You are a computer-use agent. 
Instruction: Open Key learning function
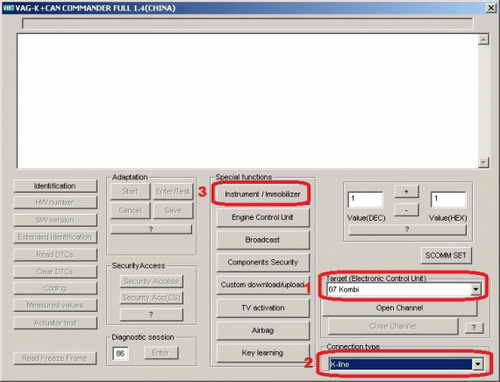coord(263,353)
